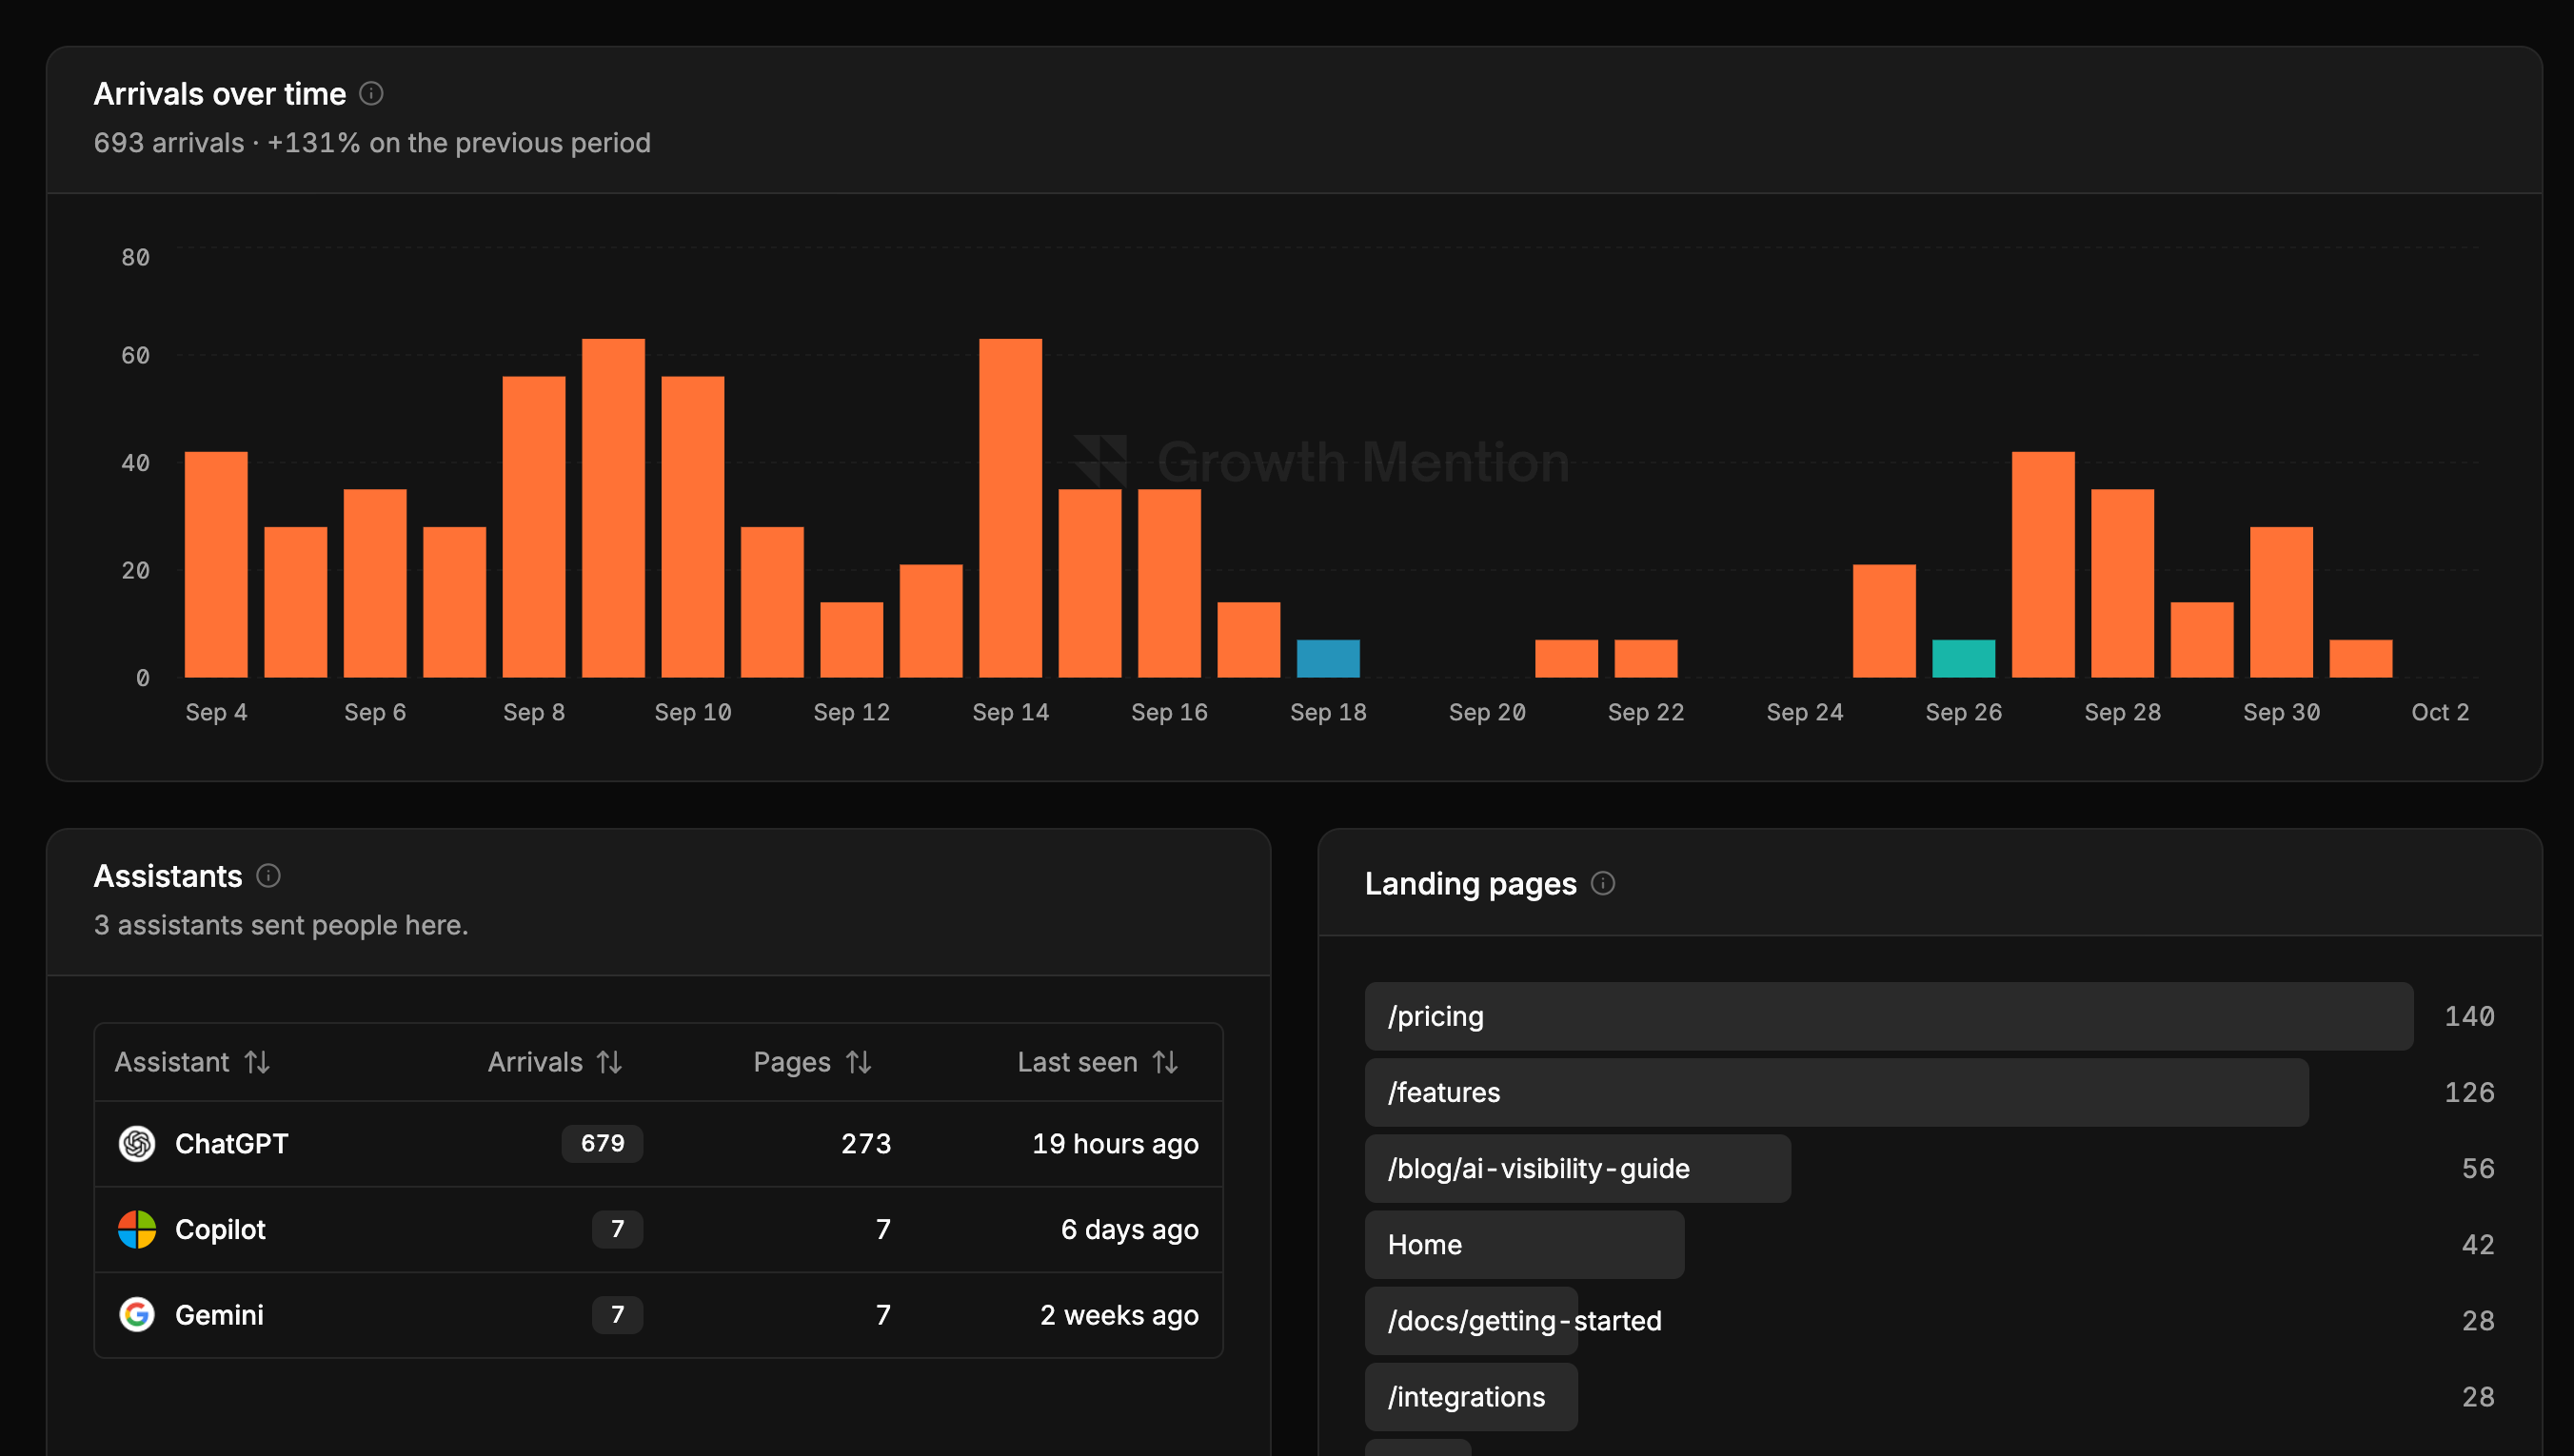Viewport: 2574px width, 1456px height.
Task: Select the Copilot assistant name
Action: point(220,1229)
